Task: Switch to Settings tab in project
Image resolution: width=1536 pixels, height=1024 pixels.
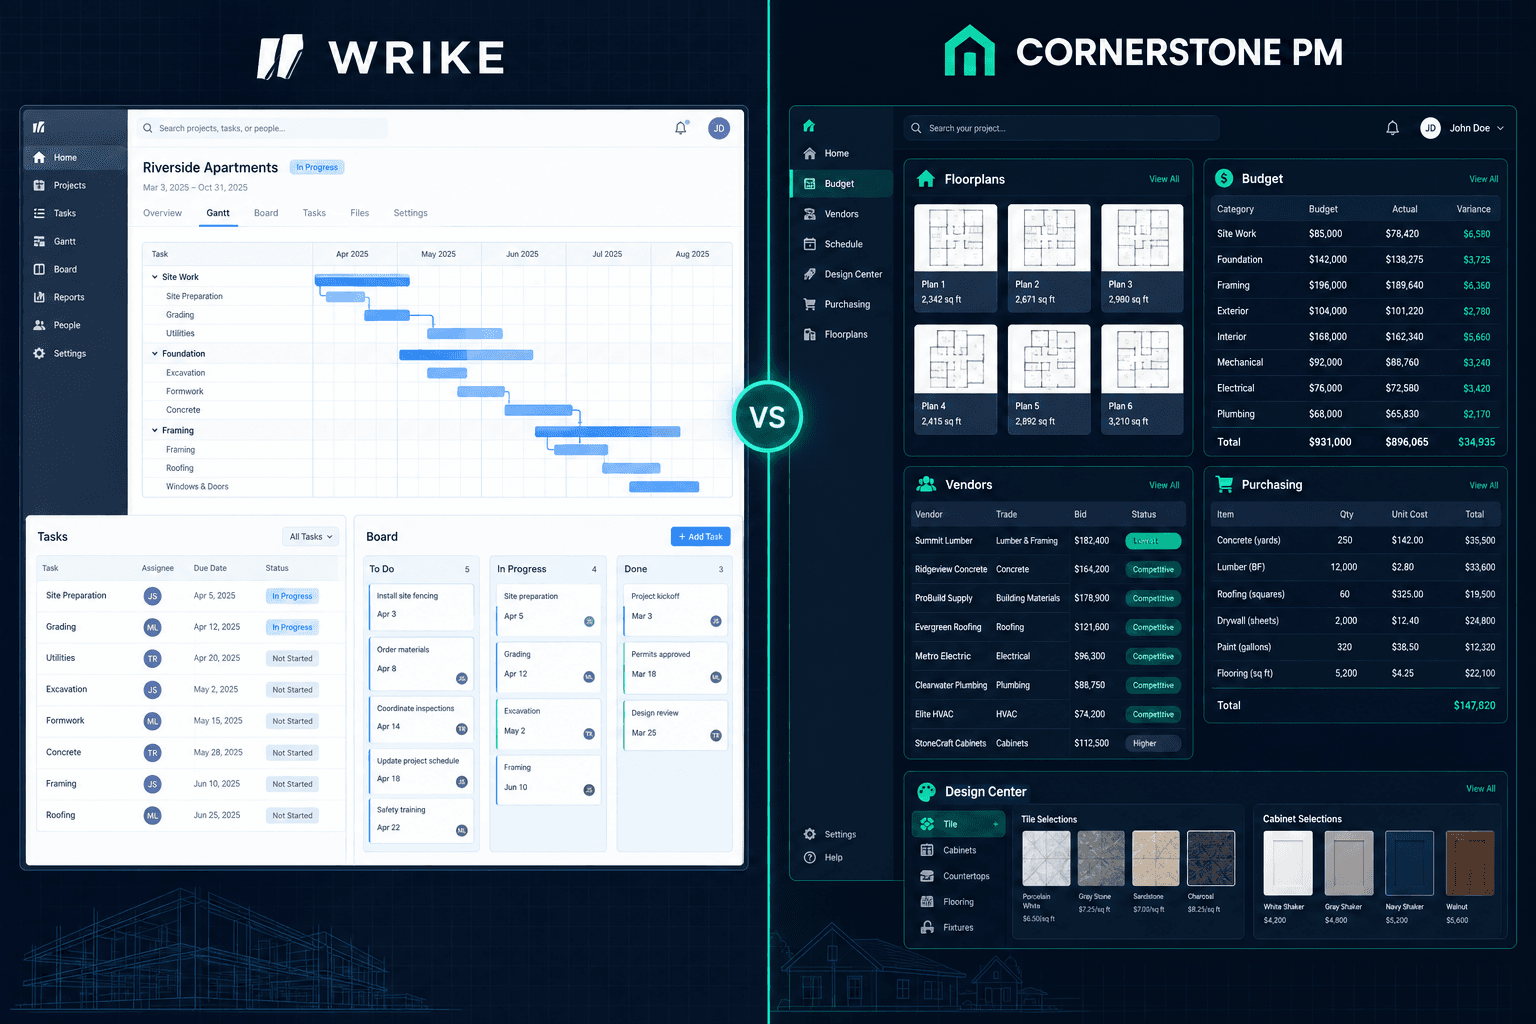Action: tap(410, 213)
